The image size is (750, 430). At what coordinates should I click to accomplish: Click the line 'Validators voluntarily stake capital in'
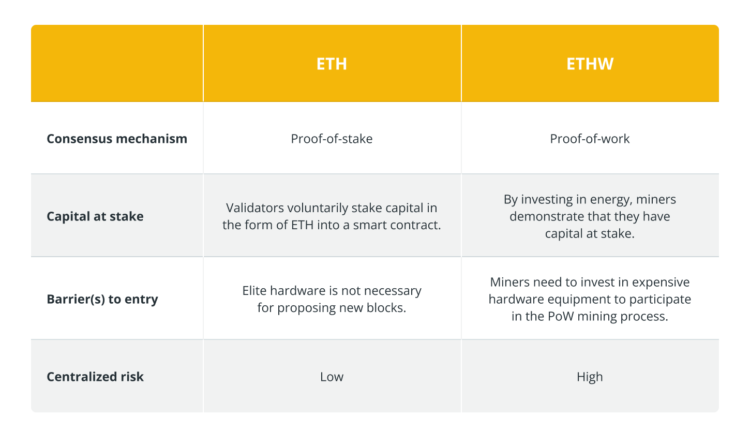(331, 207)
